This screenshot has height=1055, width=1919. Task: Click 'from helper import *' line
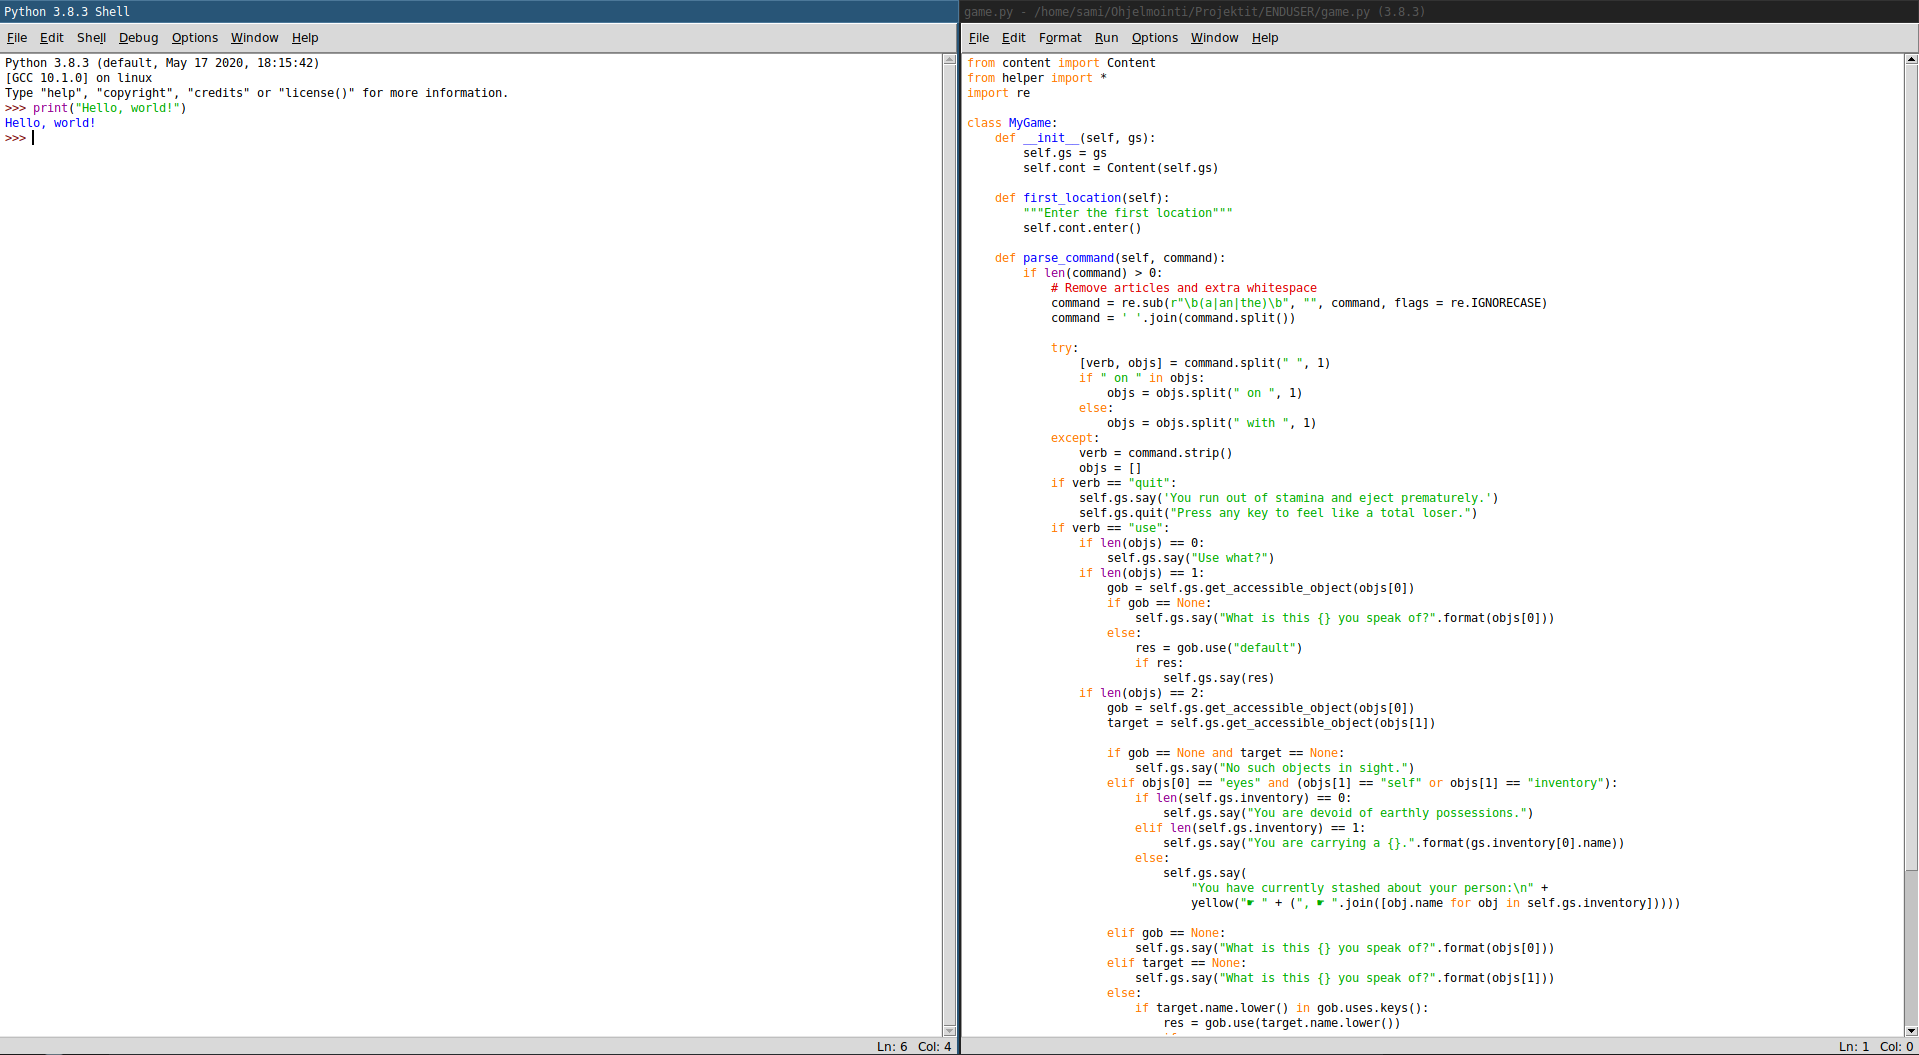(x=1037, y=78)
